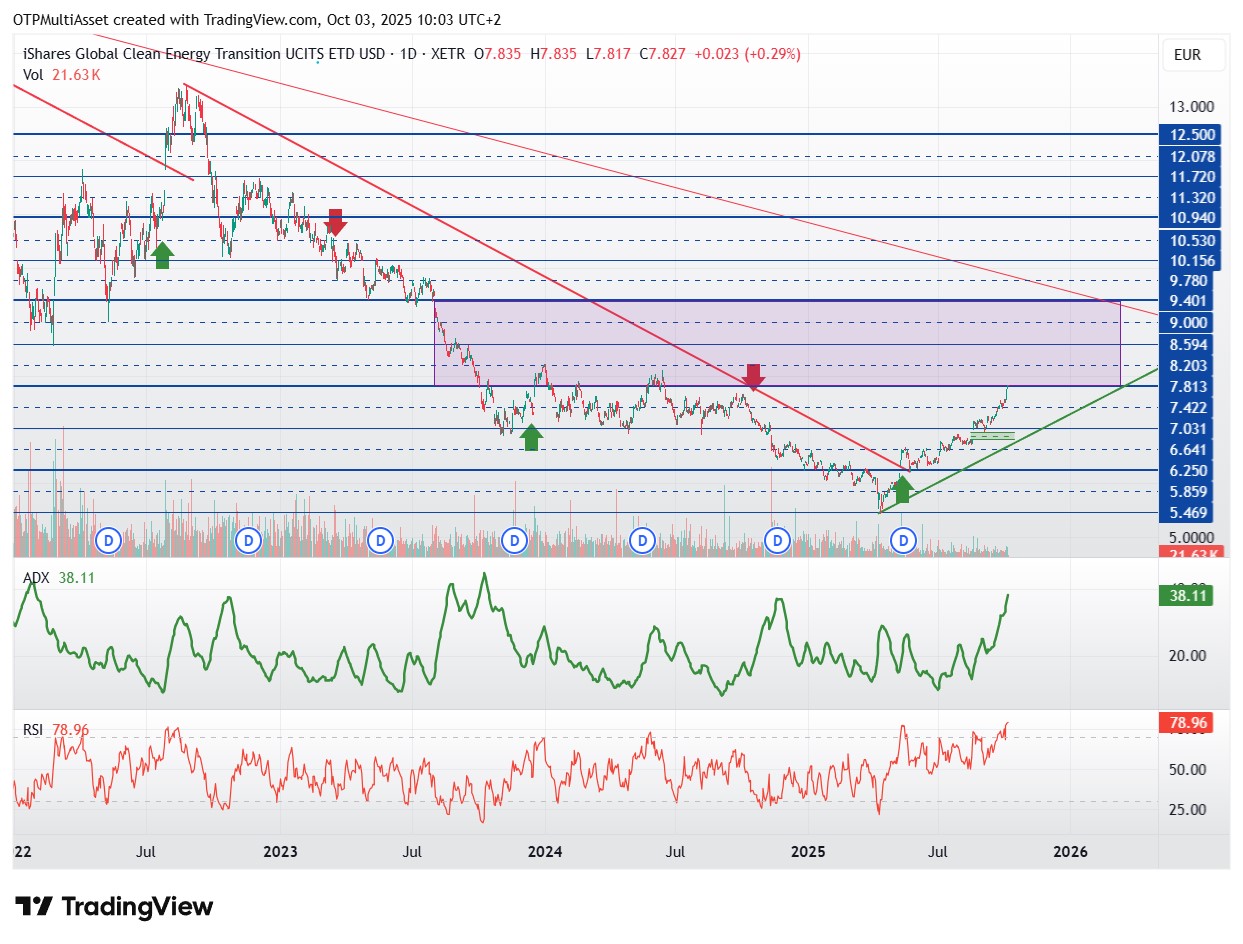Select the ADX indicator label
Screen dimensions: 1243x944
(34, 578)
